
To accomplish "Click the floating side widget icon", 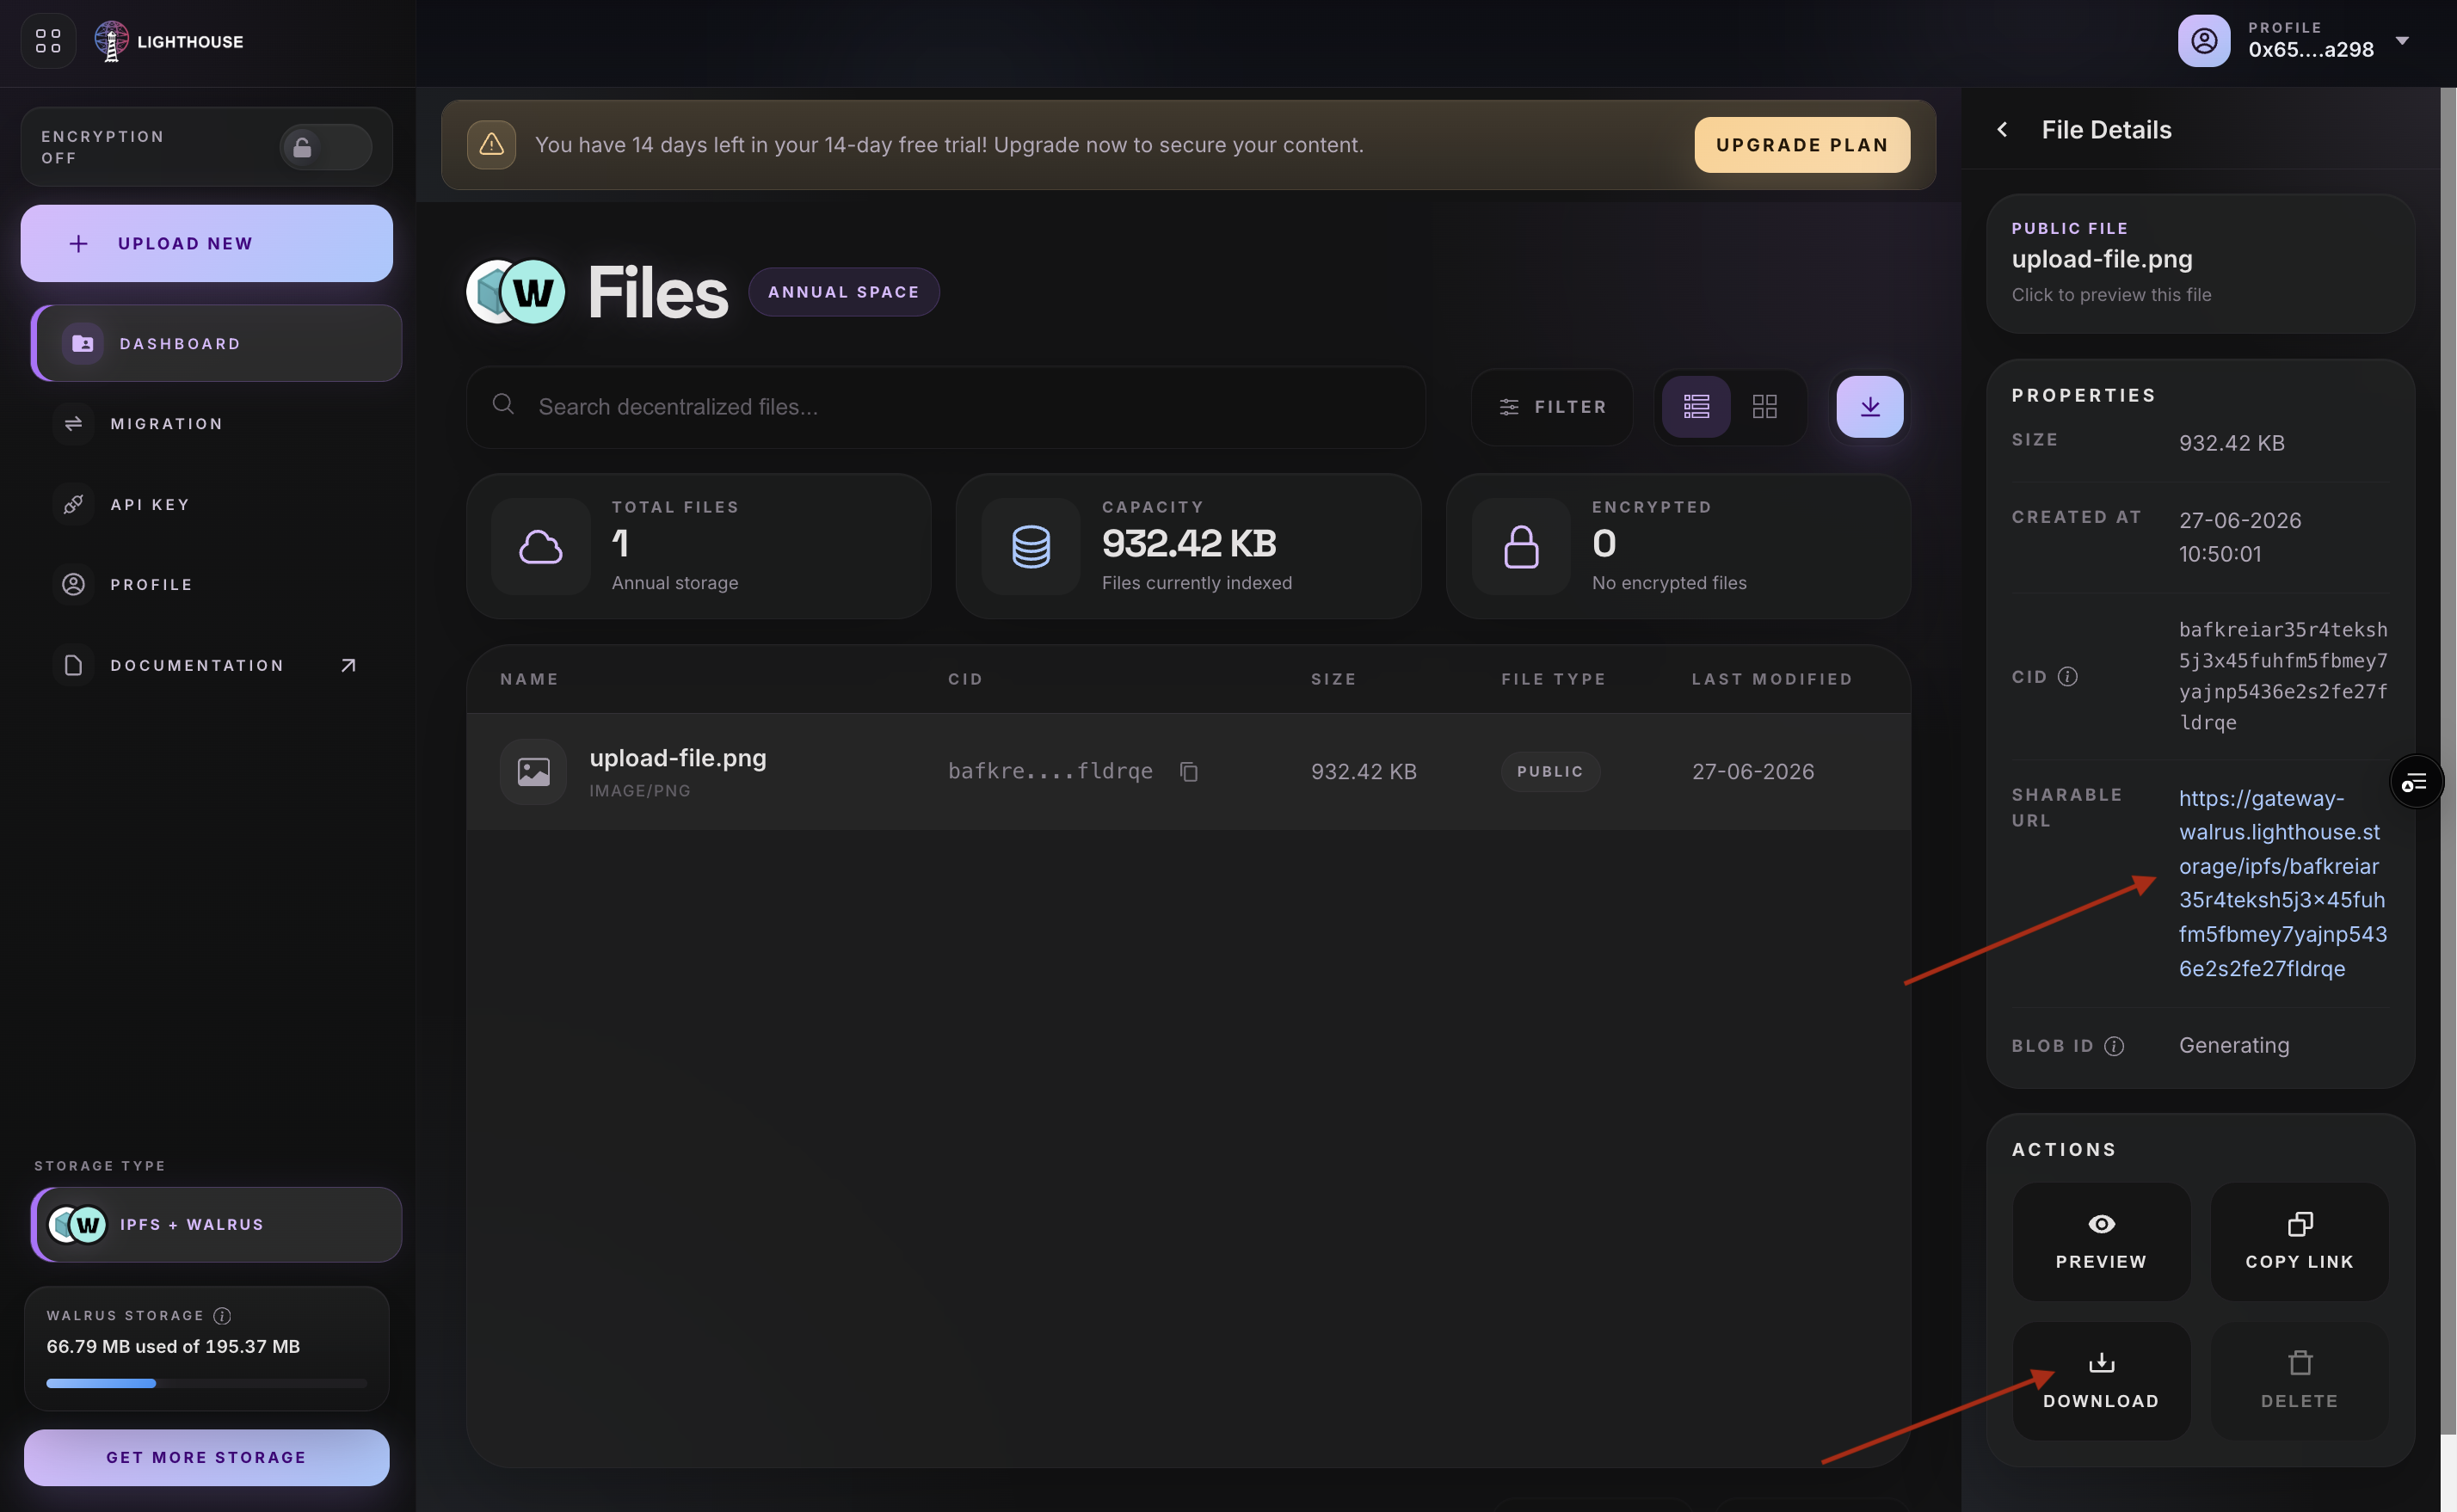I will tap(2416, 782).
